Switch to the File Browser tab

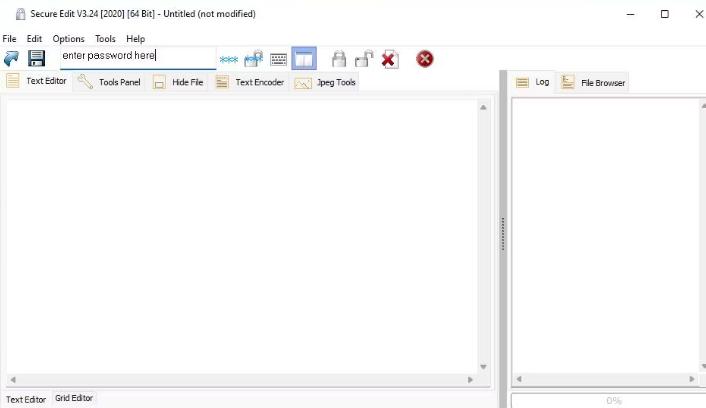coord(593,82)
